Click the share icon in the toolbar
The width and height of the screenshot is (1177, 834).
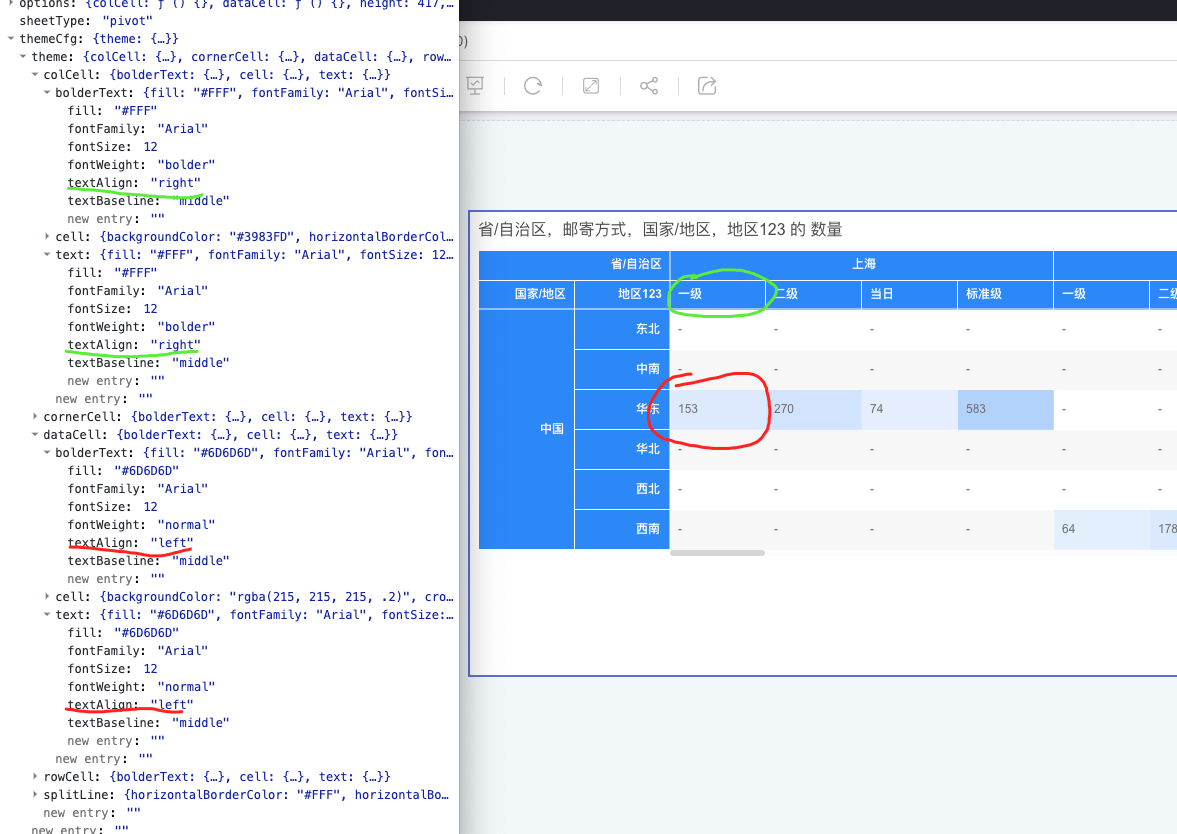coord(649,86)
